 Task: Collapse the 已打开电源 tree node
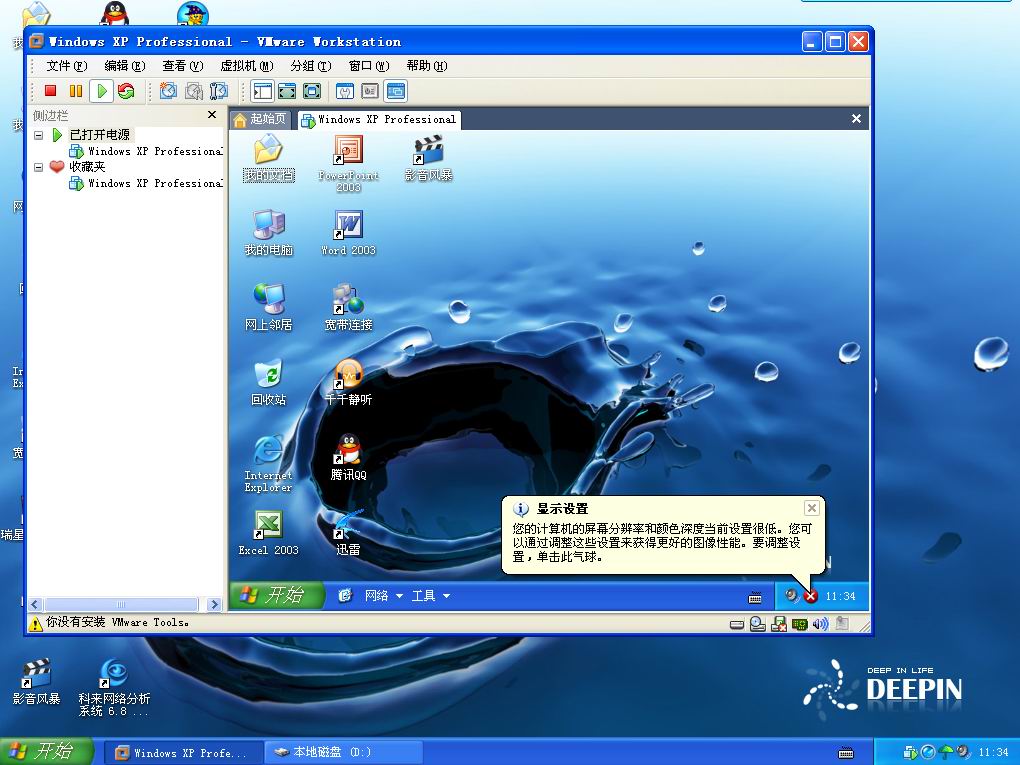(x=39, y=135)
